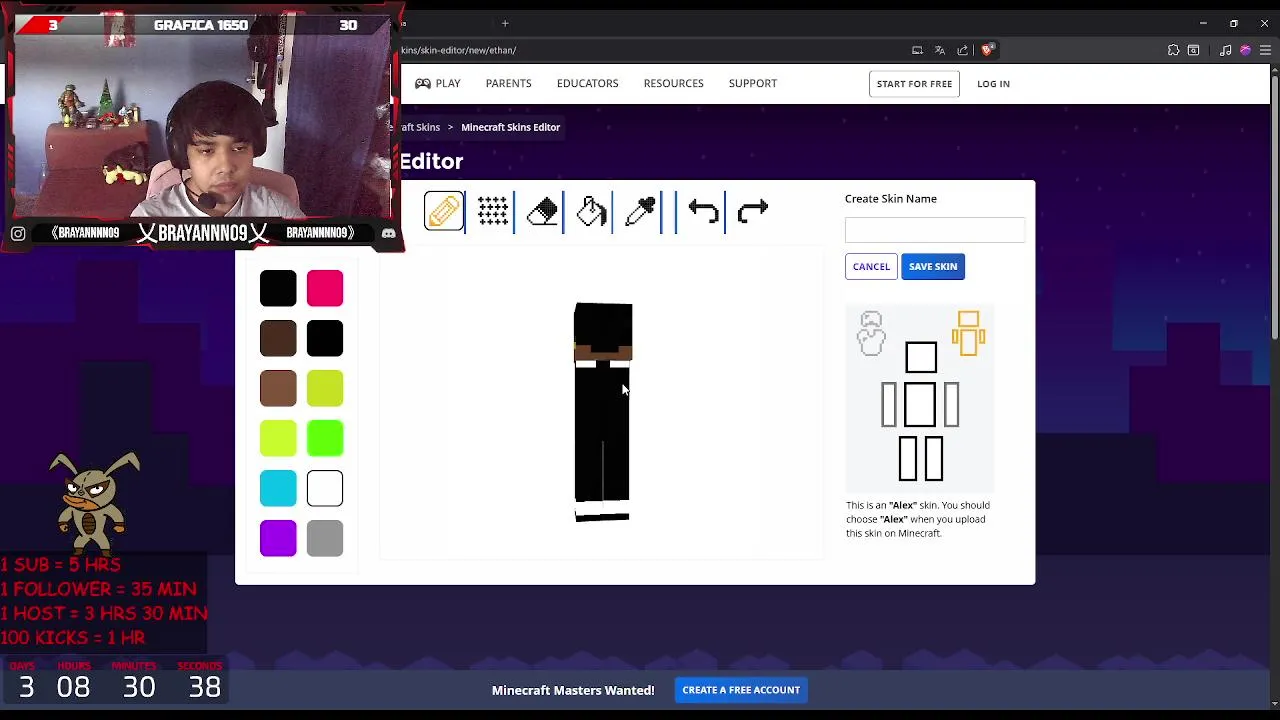Pick the pink color swatch

pos(325,288)
